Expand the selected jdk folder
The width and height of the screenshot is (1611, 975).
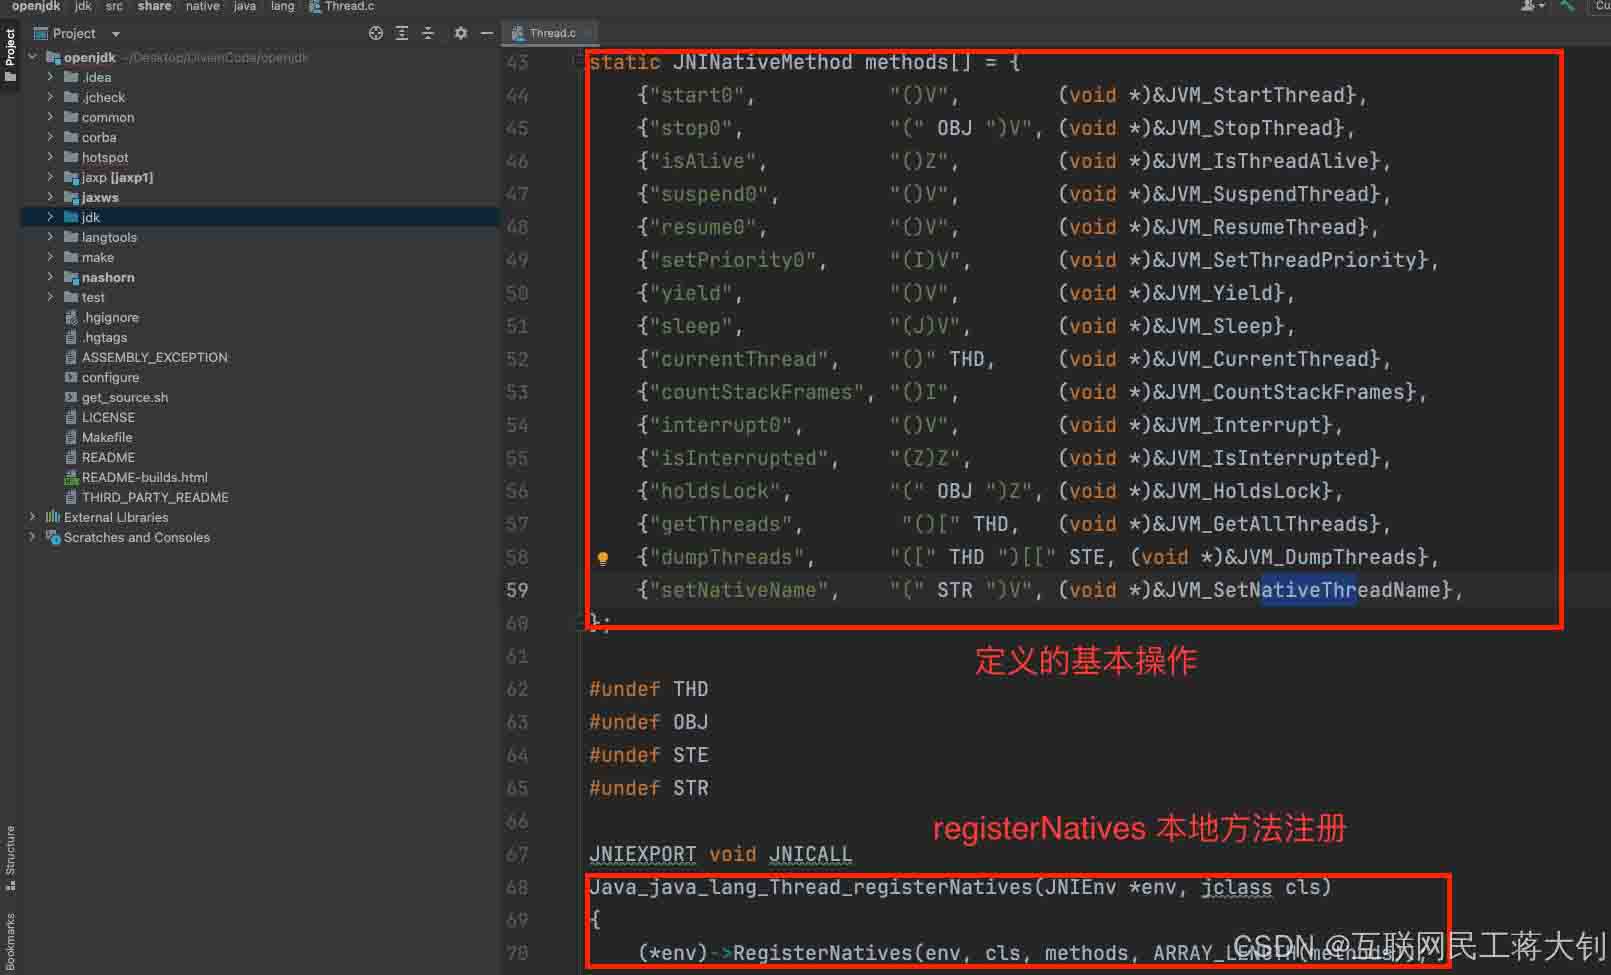click(x=50, y=217)
